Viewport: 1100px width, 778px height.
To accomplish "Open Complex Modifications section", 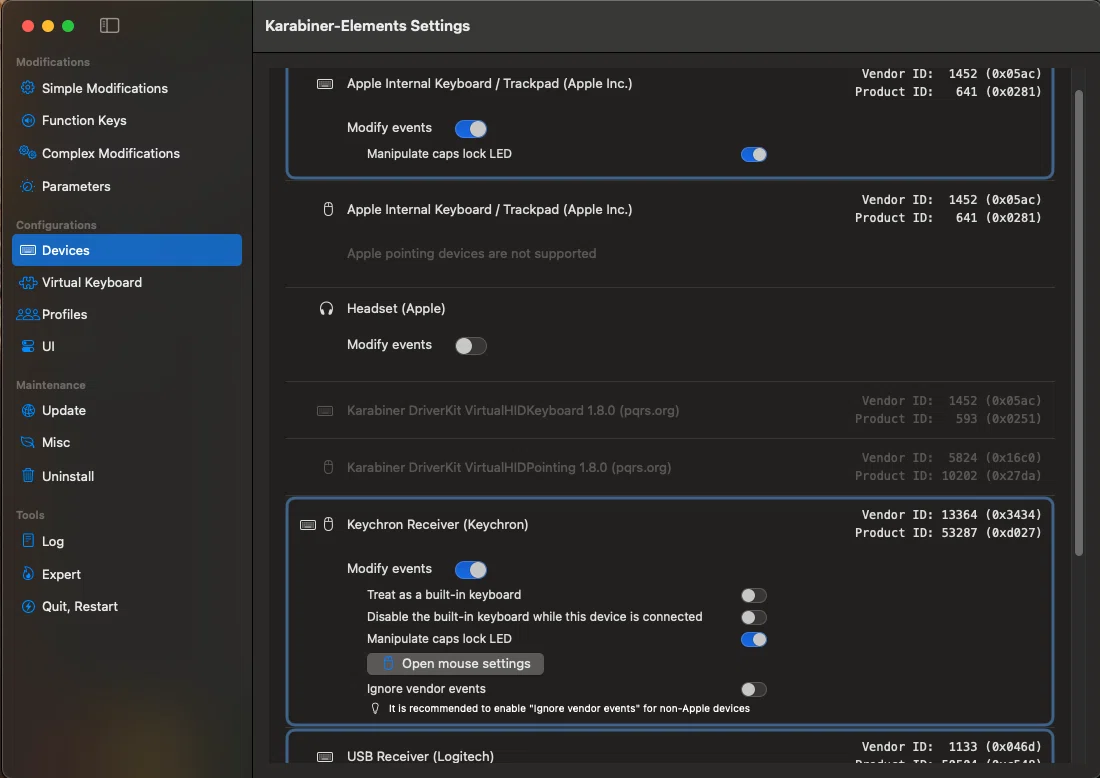I will (x=127, y=153).
